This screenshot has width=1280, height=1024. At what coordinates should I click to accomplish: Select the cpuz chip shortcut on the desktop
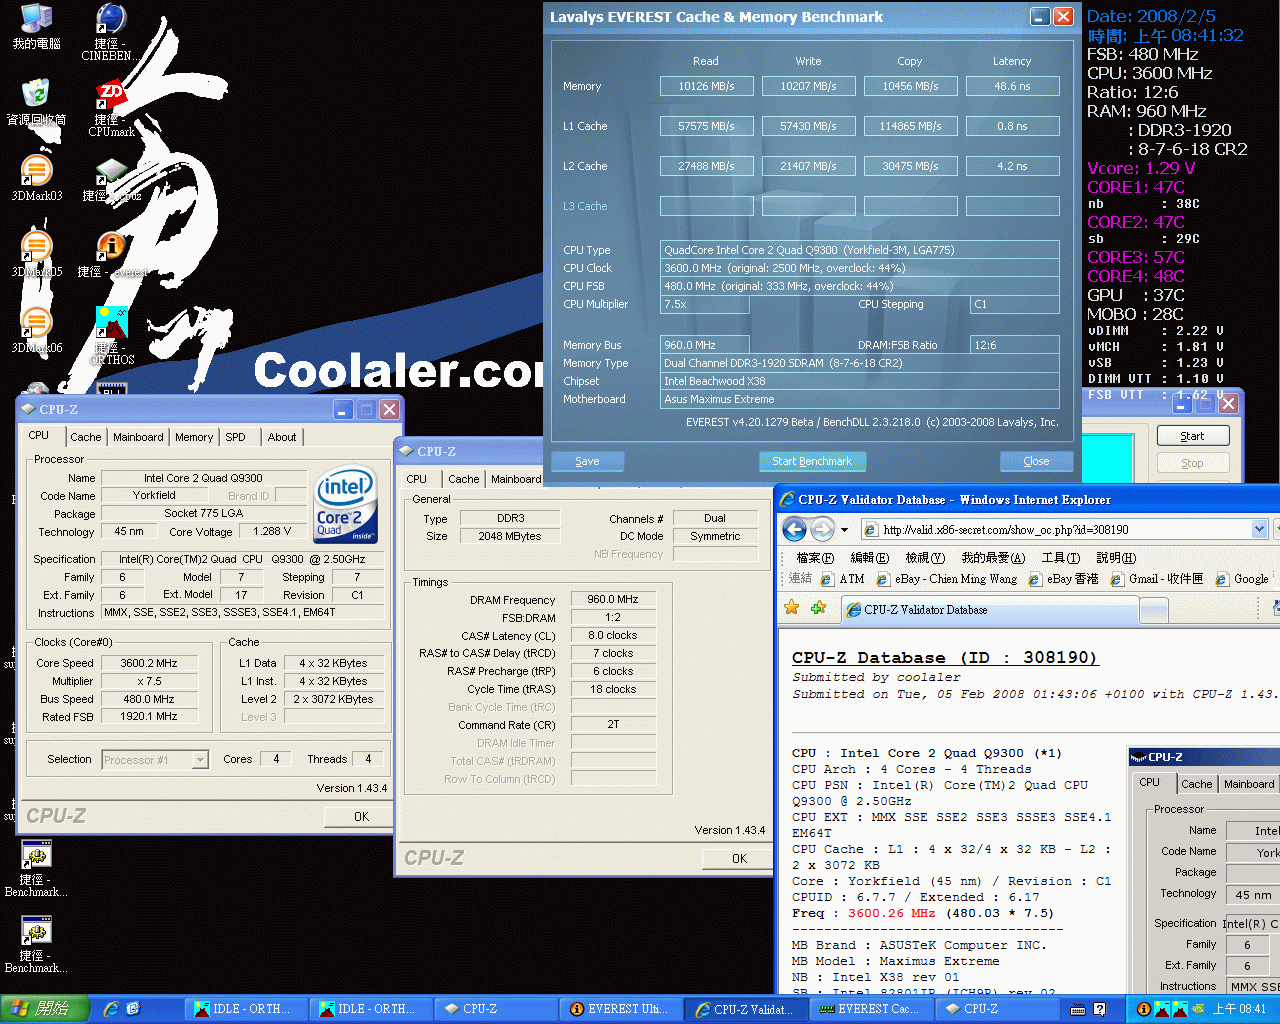[111, 178]
